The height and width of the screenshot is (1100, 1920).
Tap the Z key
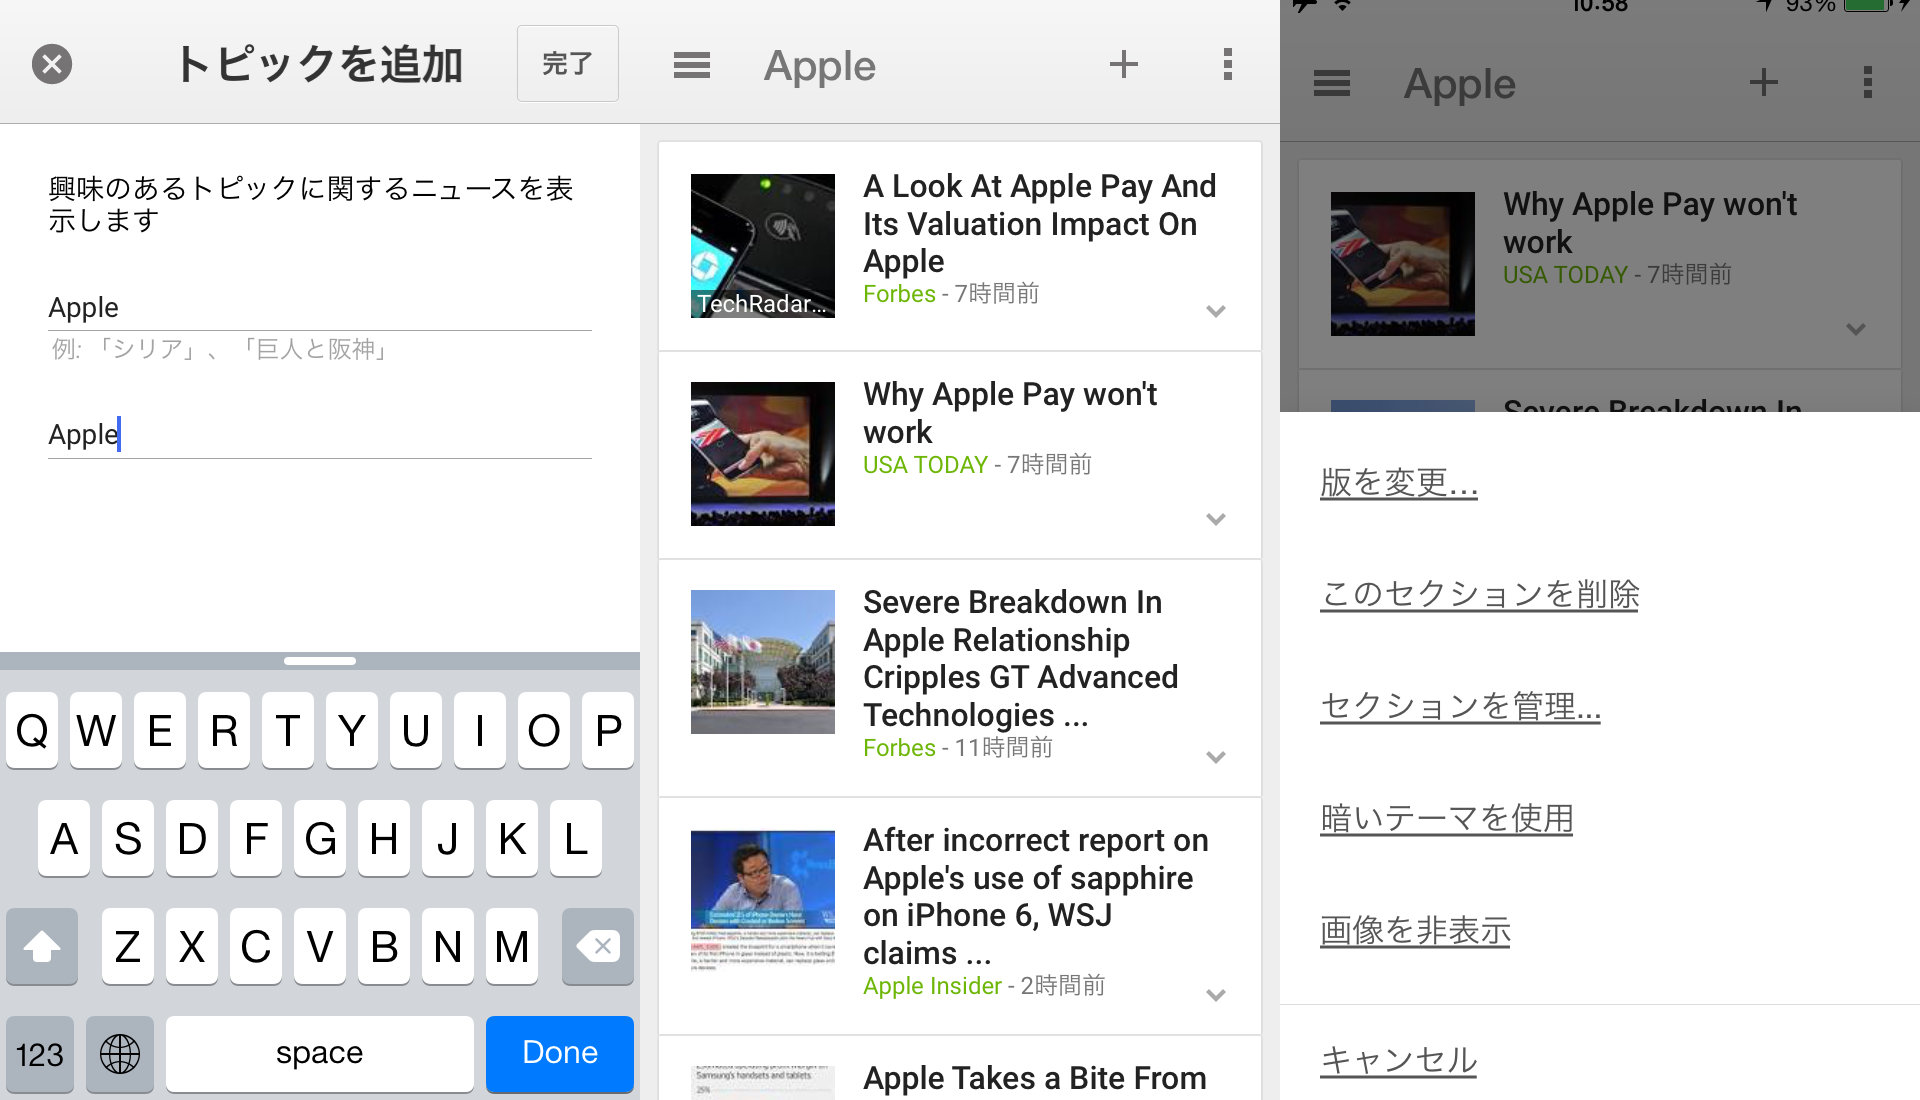click(x=128, y=946)
